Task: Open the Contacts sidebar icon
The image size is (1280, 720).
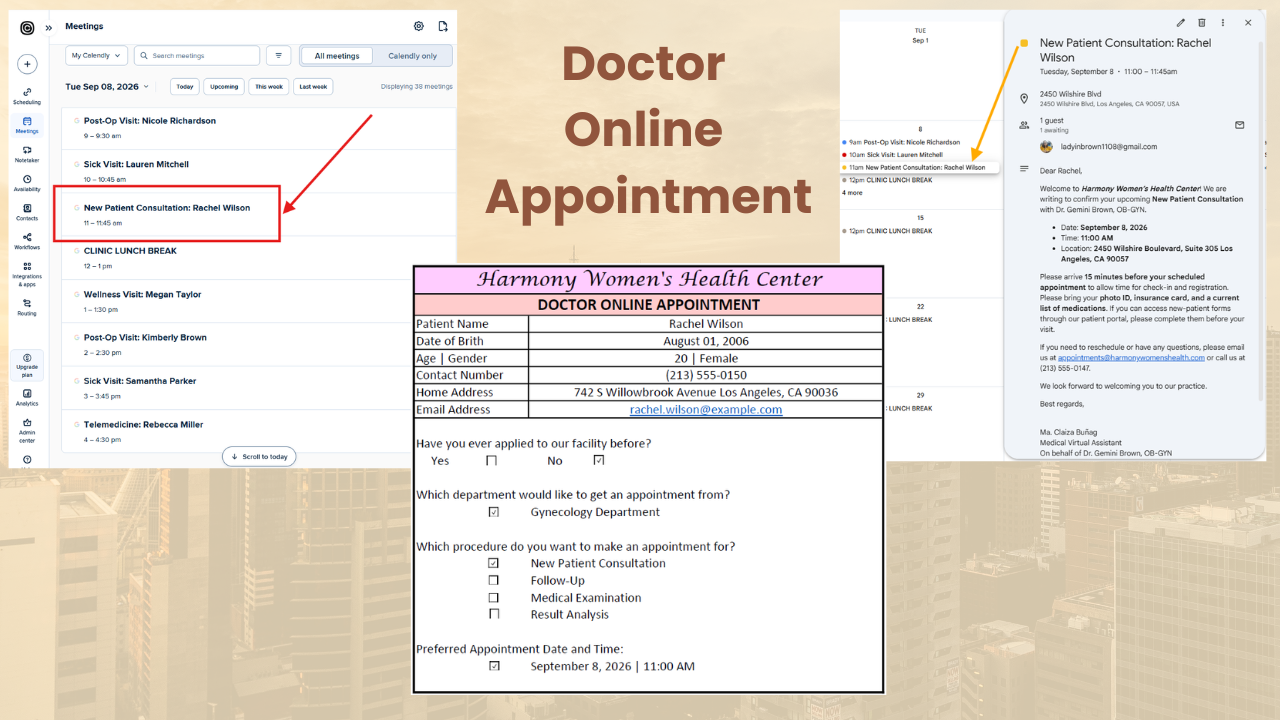Action: 27,212
